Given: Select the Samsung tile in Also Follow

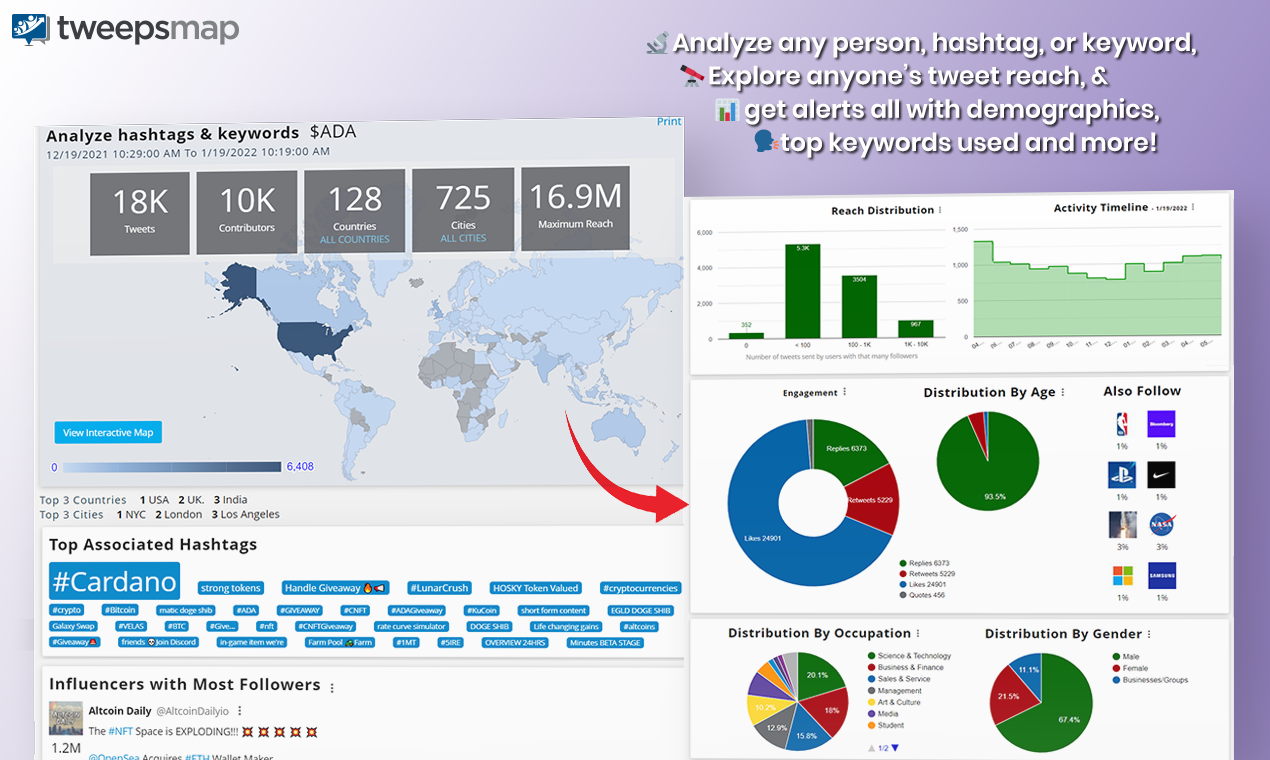Looking at the screenshot, I should (x=1161, y=574).
